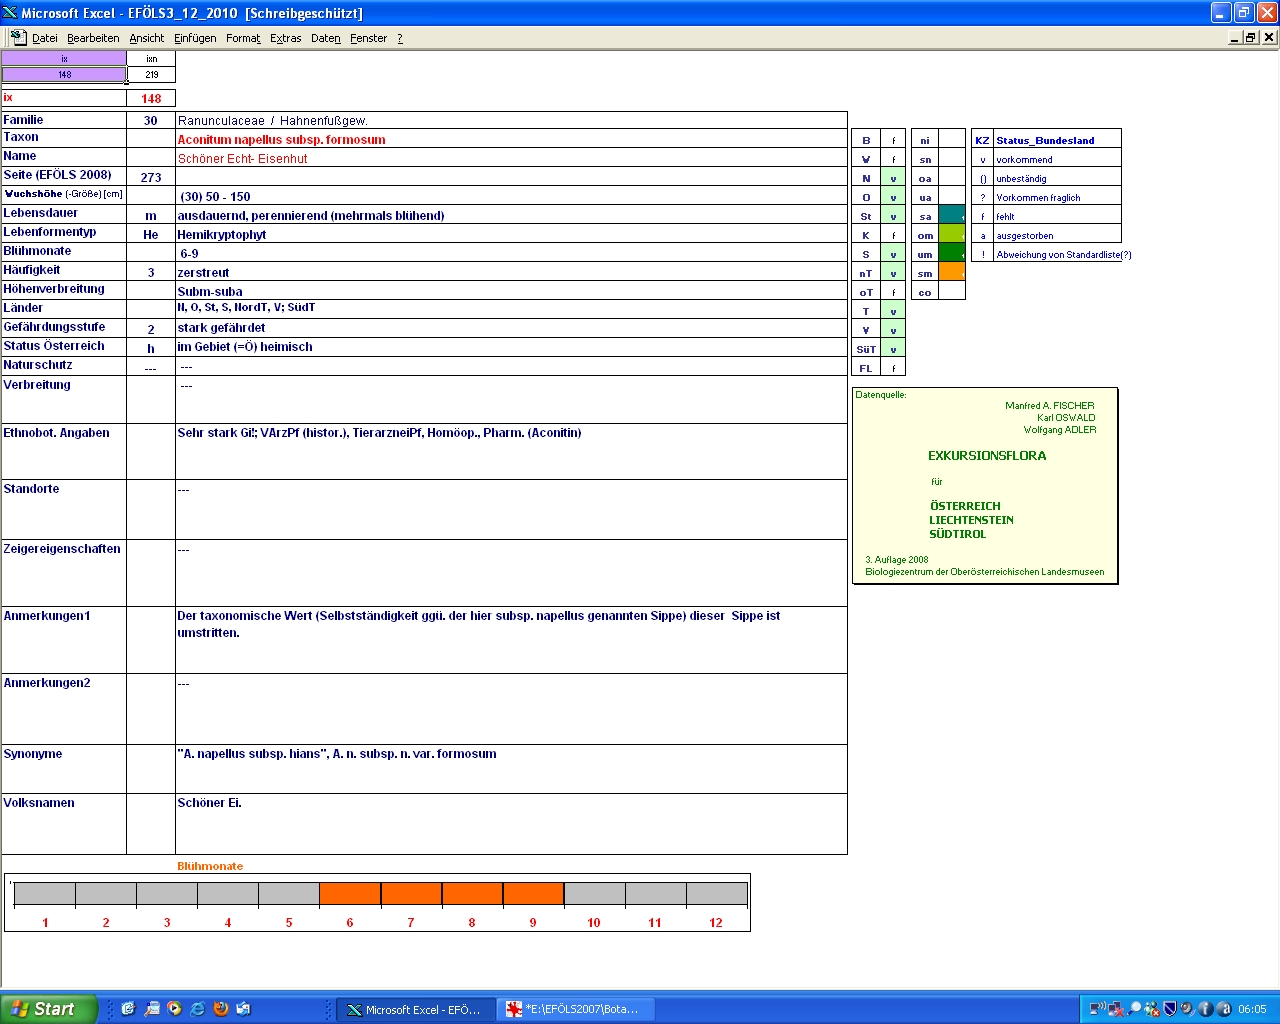Select the purple cell containing 148
The height and width of the screenshot is (1024, 1280).
pos(64,75)
